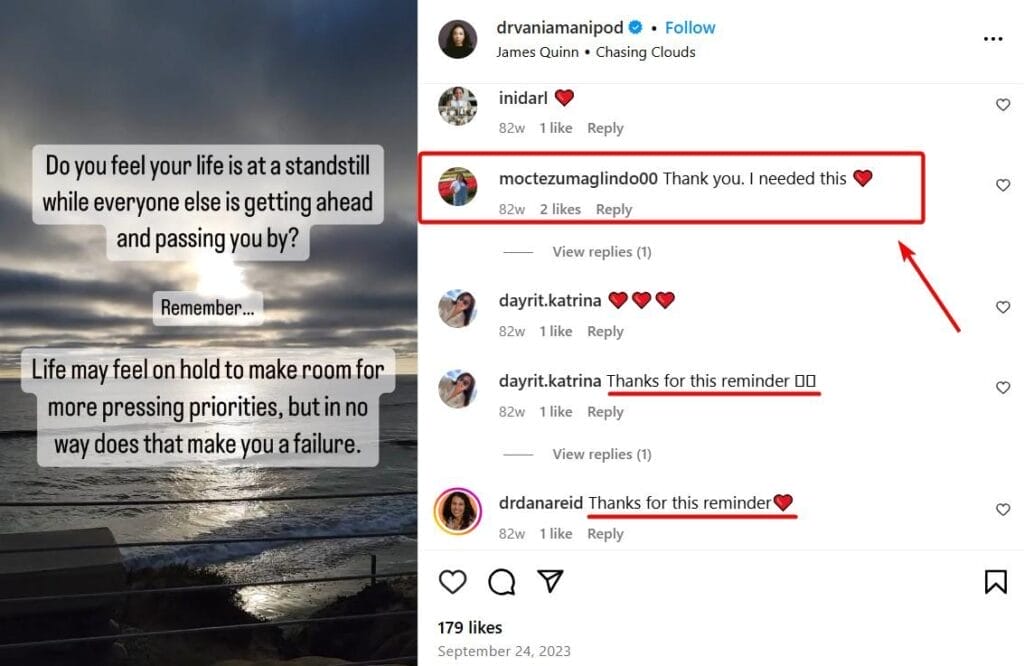Expand replies under dayrit.katrina's reminder comment
This screenshot has width=1024, height=666.
point(601,454)
